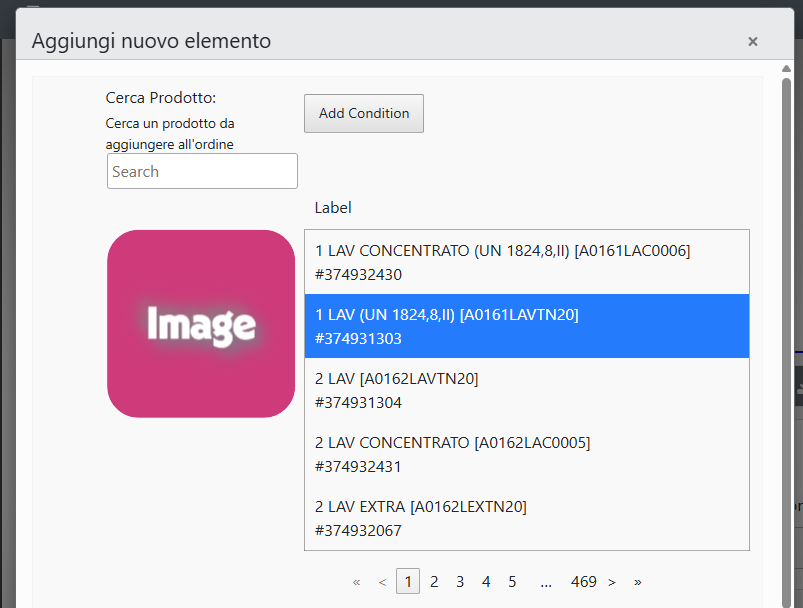Go to last page with » arrow
This screenshot has height=608, width=803.
pyautogui.click(x=638, y=582)
